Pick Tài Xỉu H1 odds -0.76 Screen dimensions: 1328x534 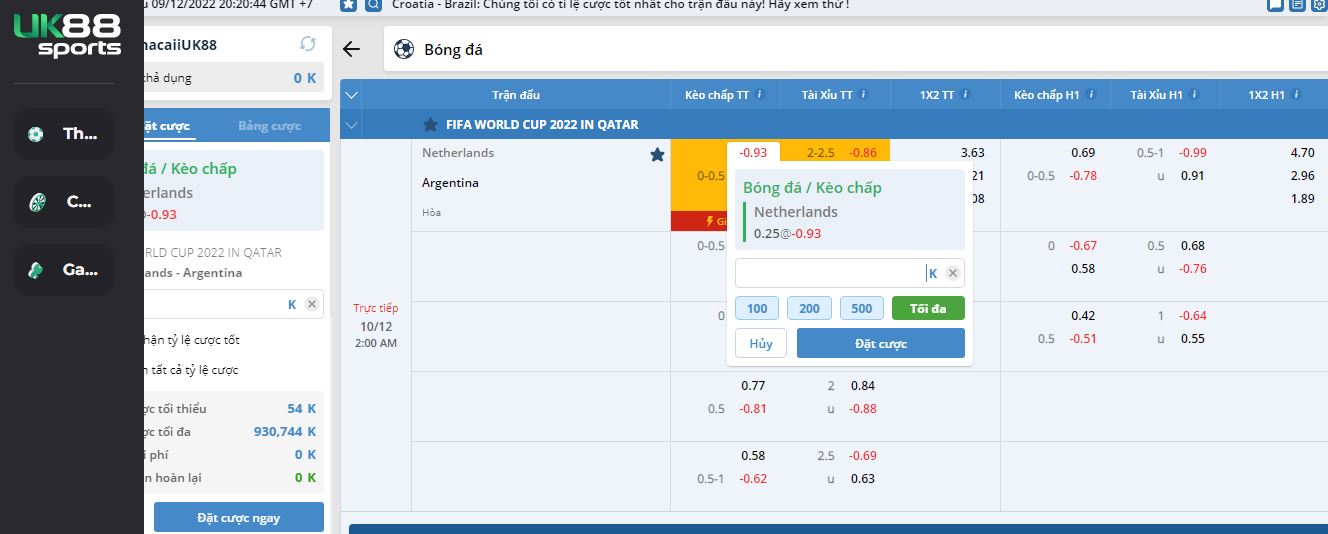[x=1193, y=269]
